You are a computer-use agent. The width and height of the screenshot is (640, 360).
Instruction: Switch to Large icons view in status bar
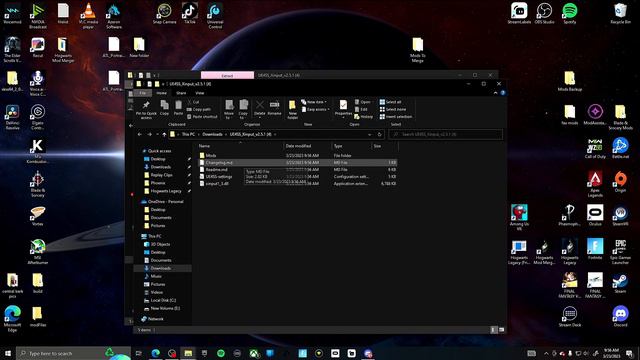[502, 330]
